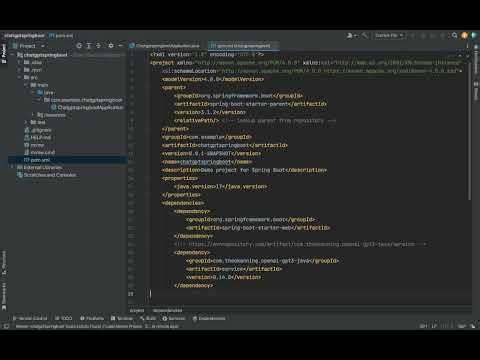
Task: Expand the resources folder arrow
Action: click(33, 115)
